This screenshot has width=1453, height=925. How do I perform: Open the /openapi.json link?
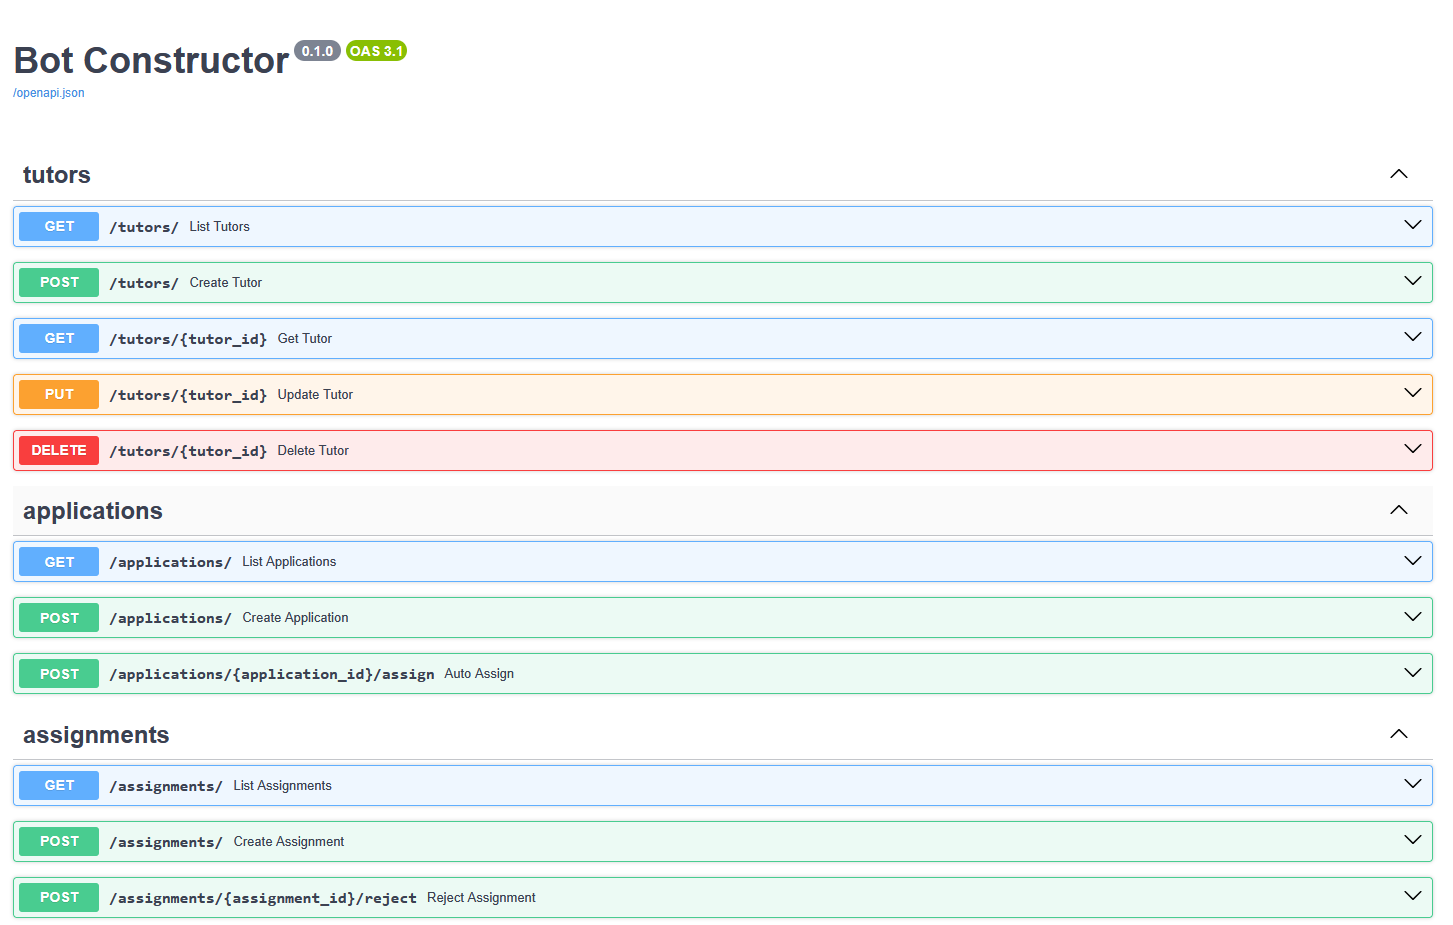click(49, 93)
